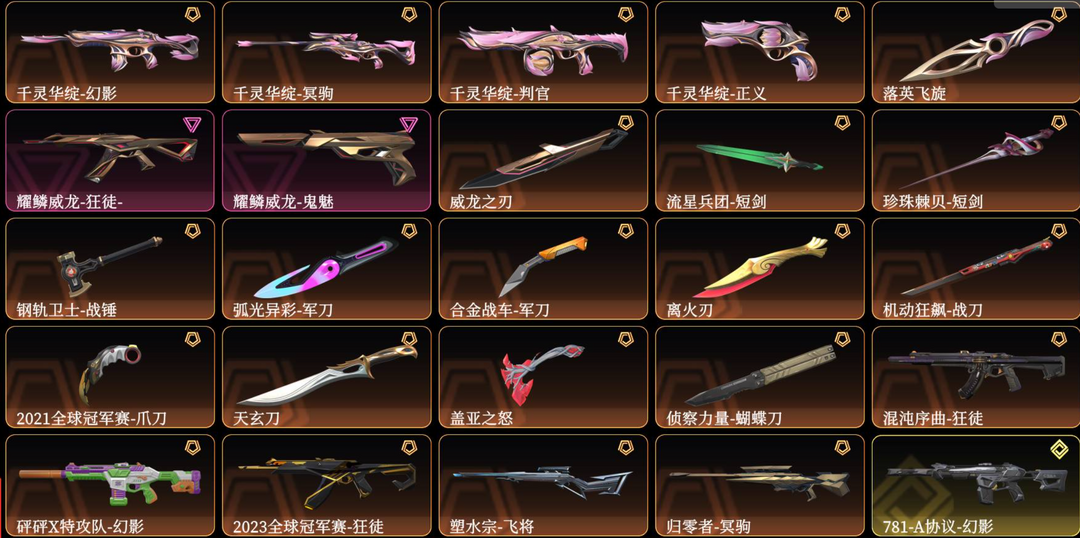Viewport: 1080px width, 538px height.
Task: Open the 弧光异彩-军刀 knife skin
Action: [x=326, y=269]
